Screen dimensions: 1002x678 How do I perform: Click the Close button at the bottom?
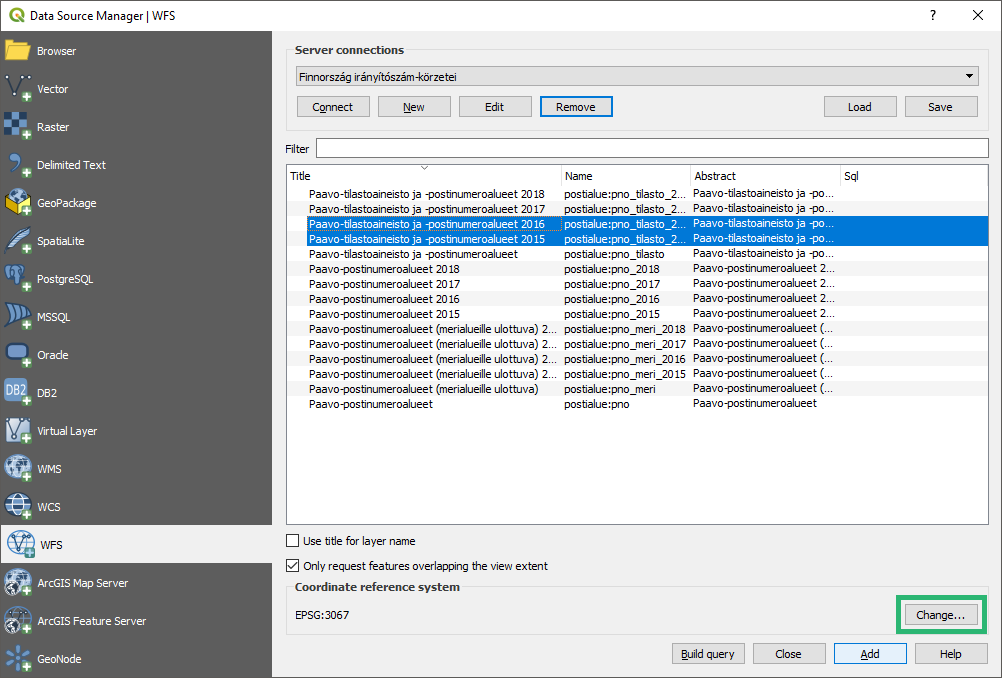tap(789, 654)
